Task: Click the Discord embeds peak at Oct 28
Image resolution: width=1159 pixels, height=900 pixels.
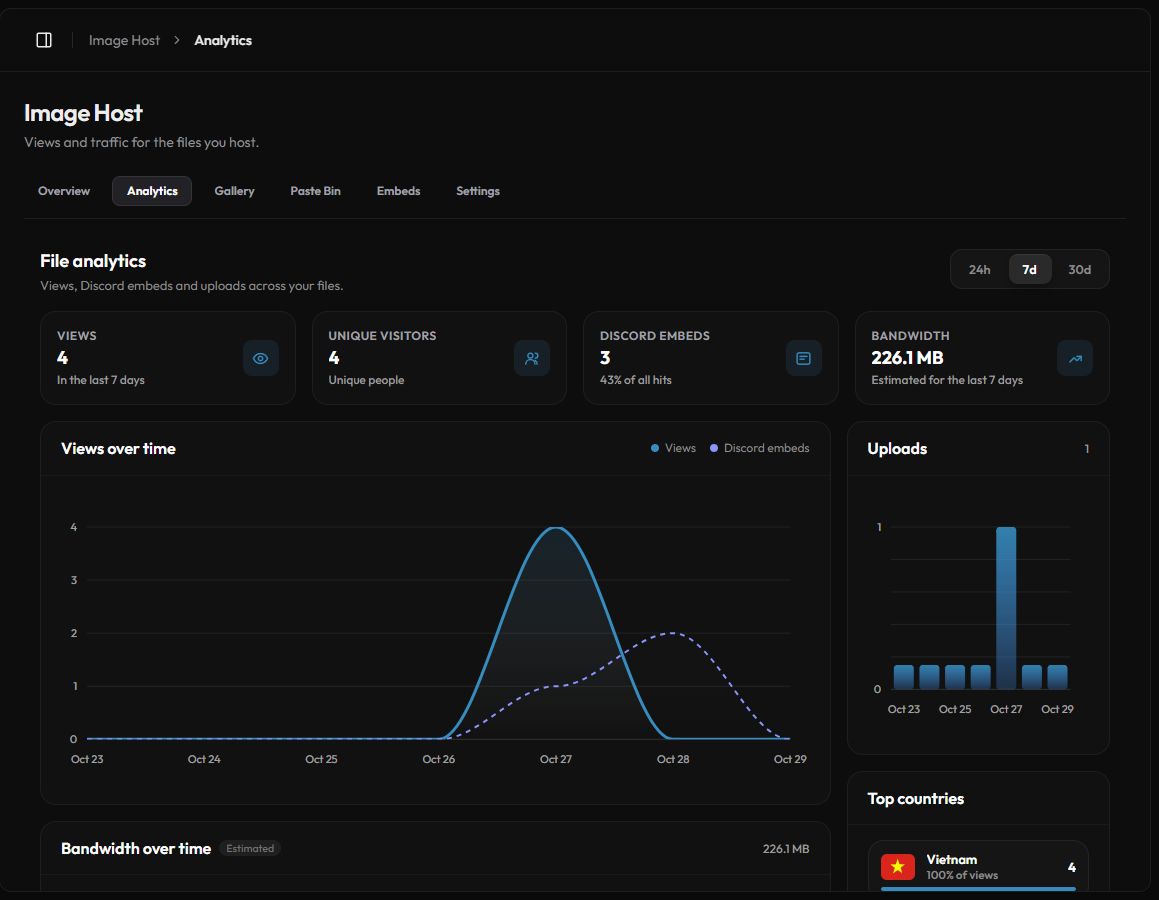Action: tap(673, 633)
